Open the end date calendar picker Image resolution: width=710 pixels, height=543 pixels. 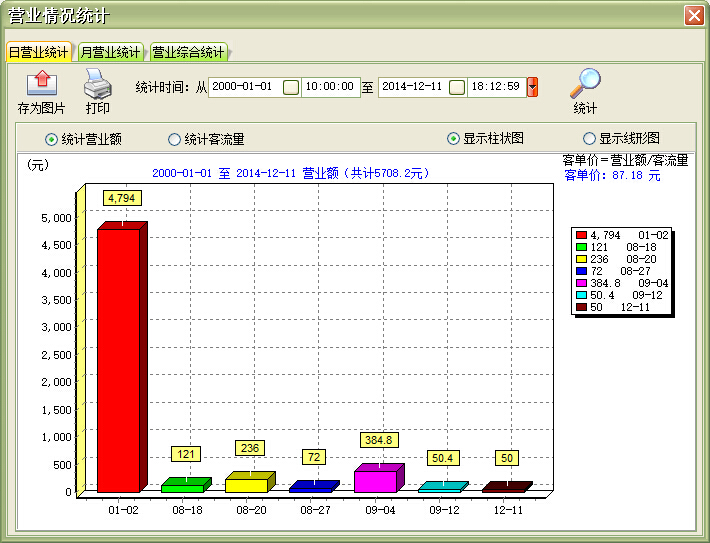456,87
